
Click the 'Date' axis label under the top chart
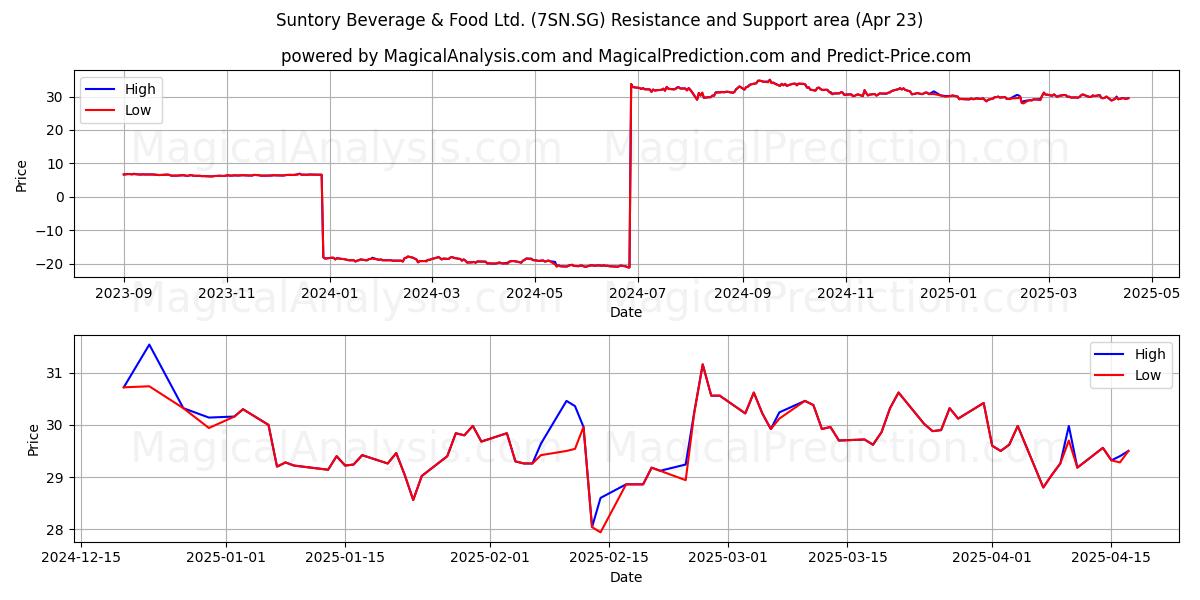pyautogui.click(x=626, y=312)
